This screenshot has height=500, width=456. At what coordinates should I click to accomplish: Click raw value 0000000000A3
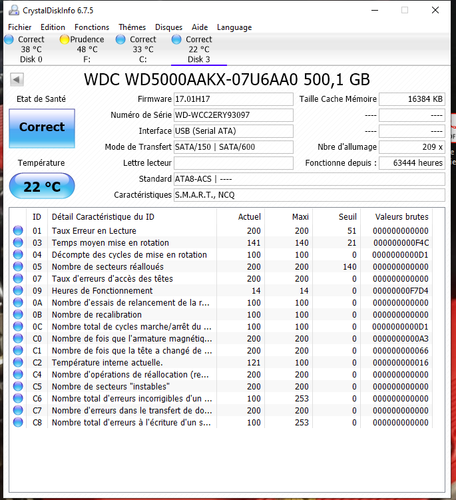[400, 339]
